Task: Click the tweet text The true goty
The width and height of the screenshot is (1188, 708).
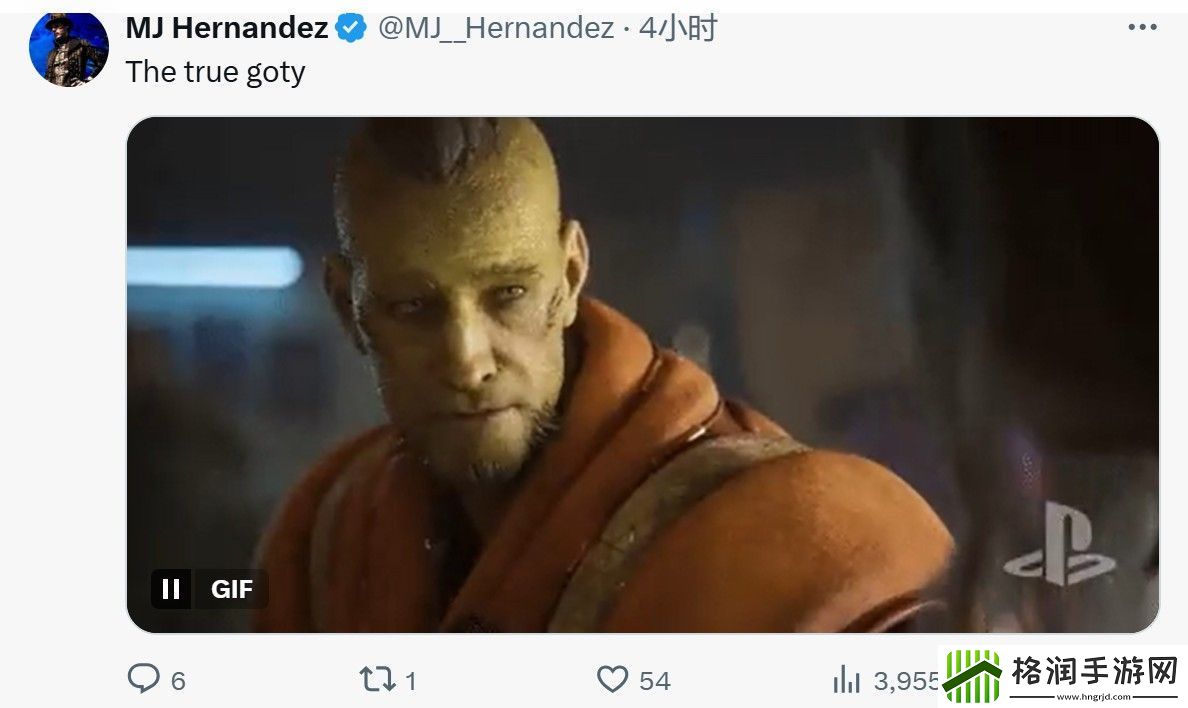Action: [215, 73]
